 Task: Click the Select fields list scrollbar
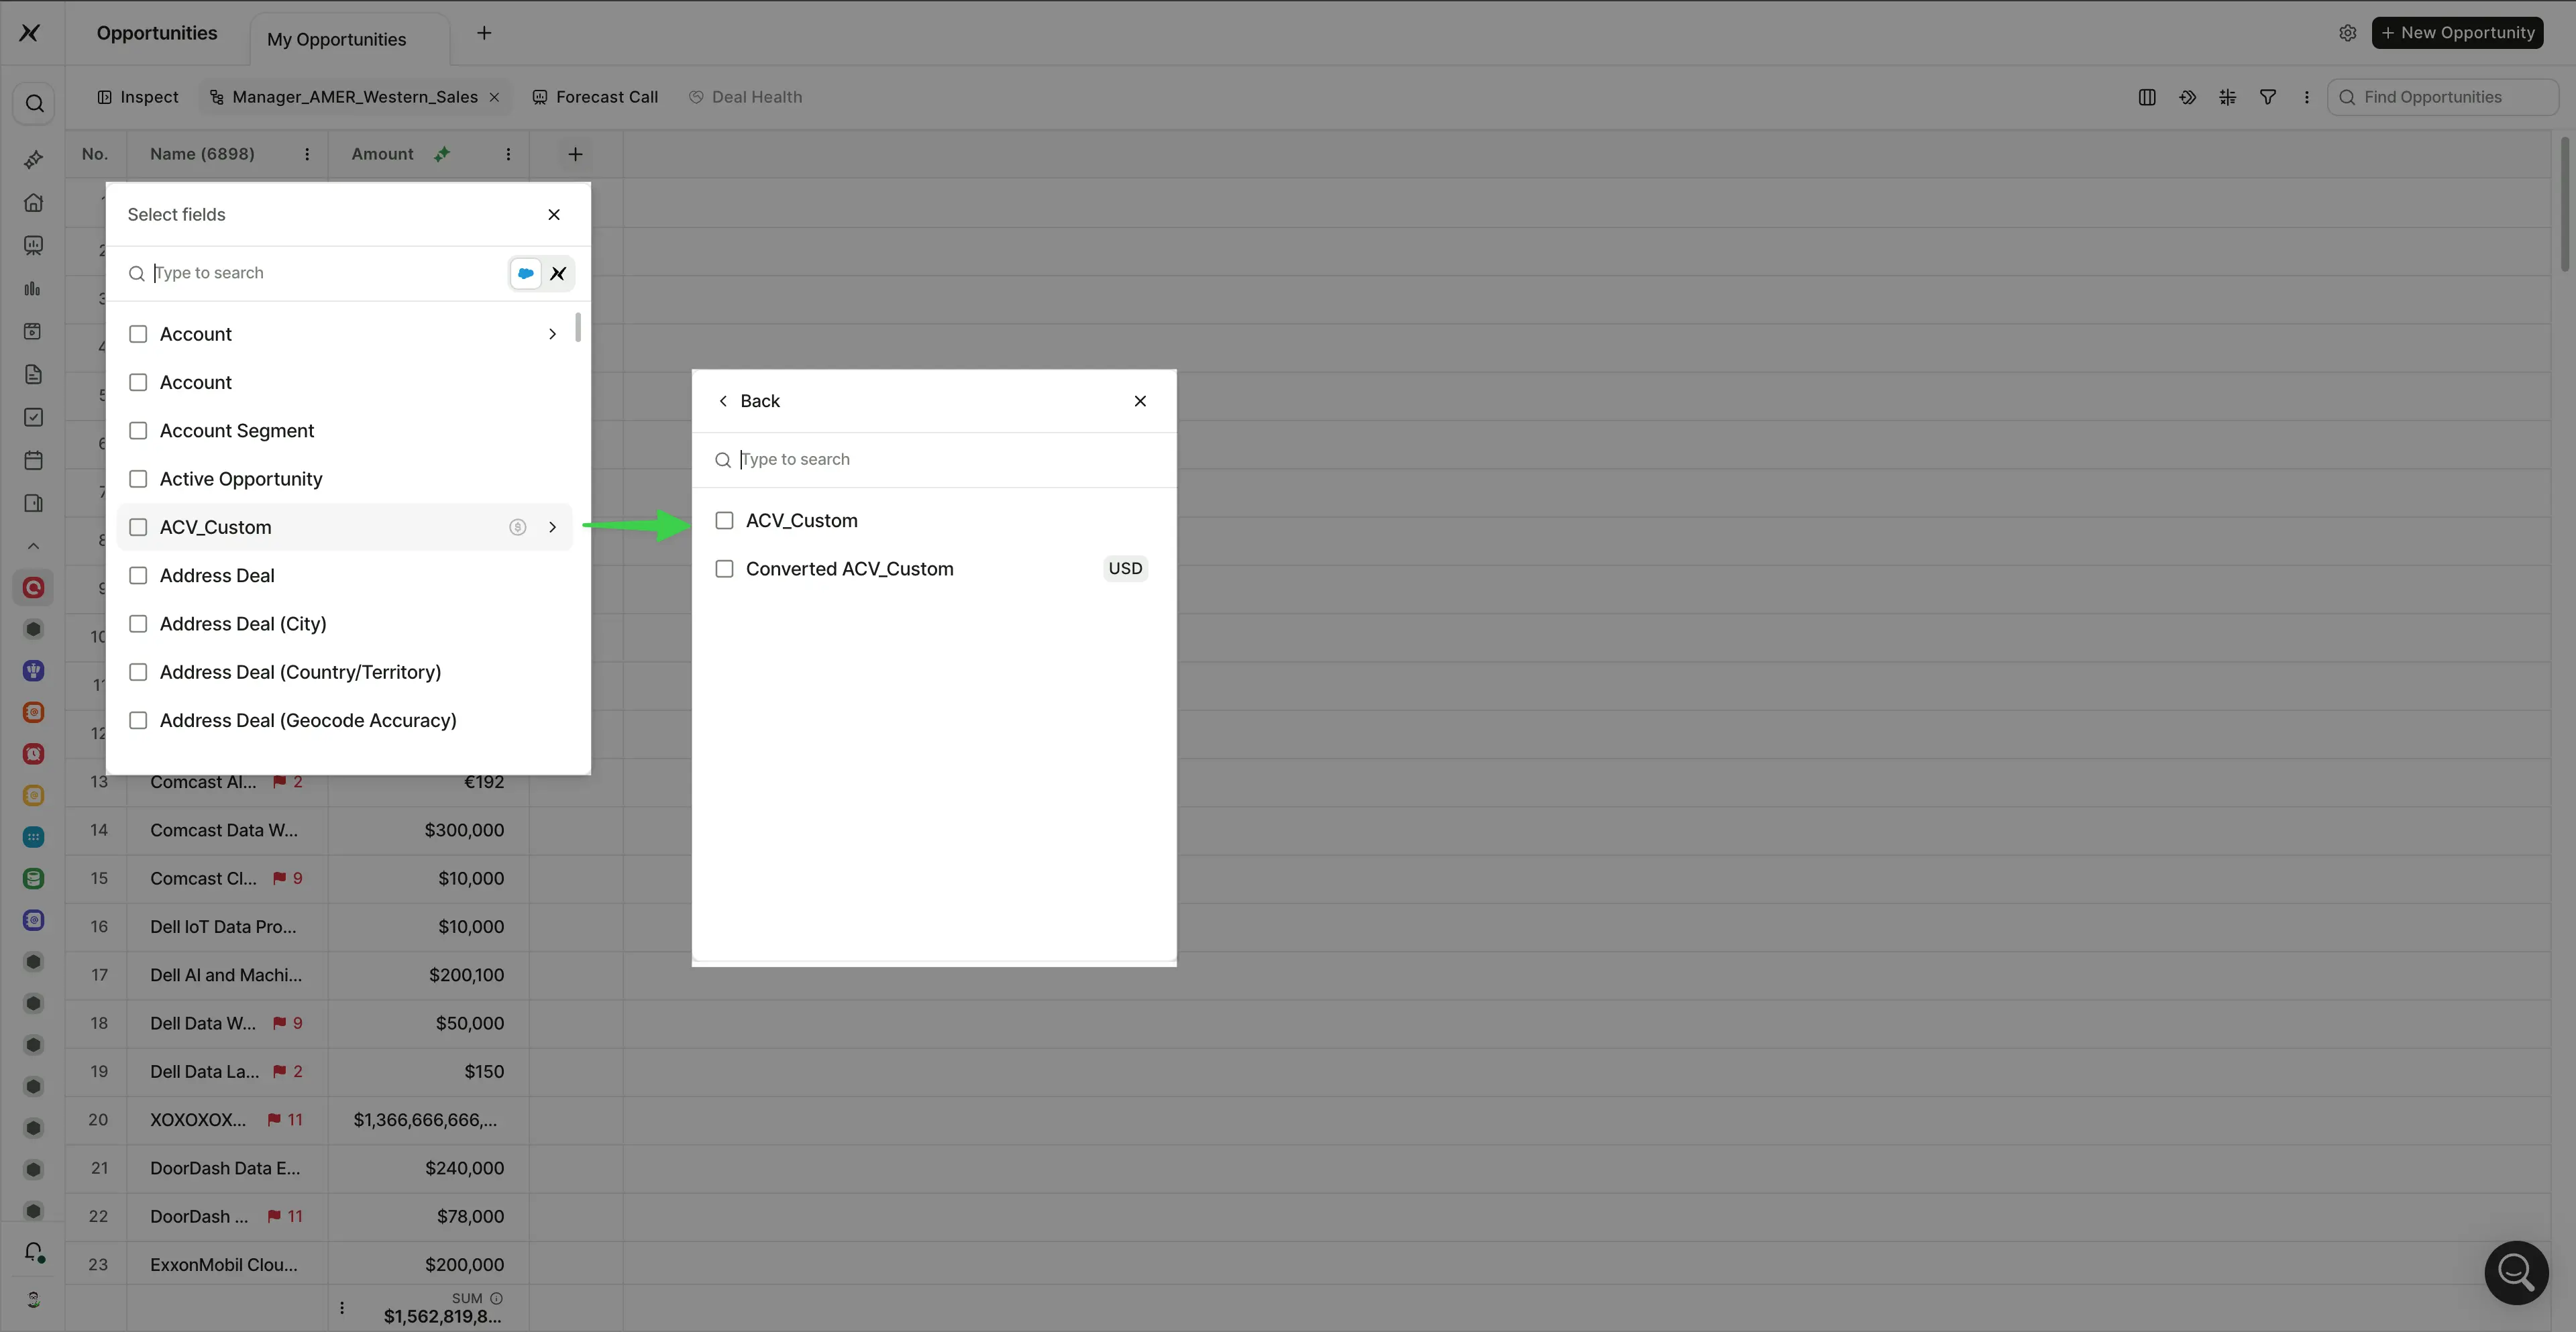(x=577, y=327)
